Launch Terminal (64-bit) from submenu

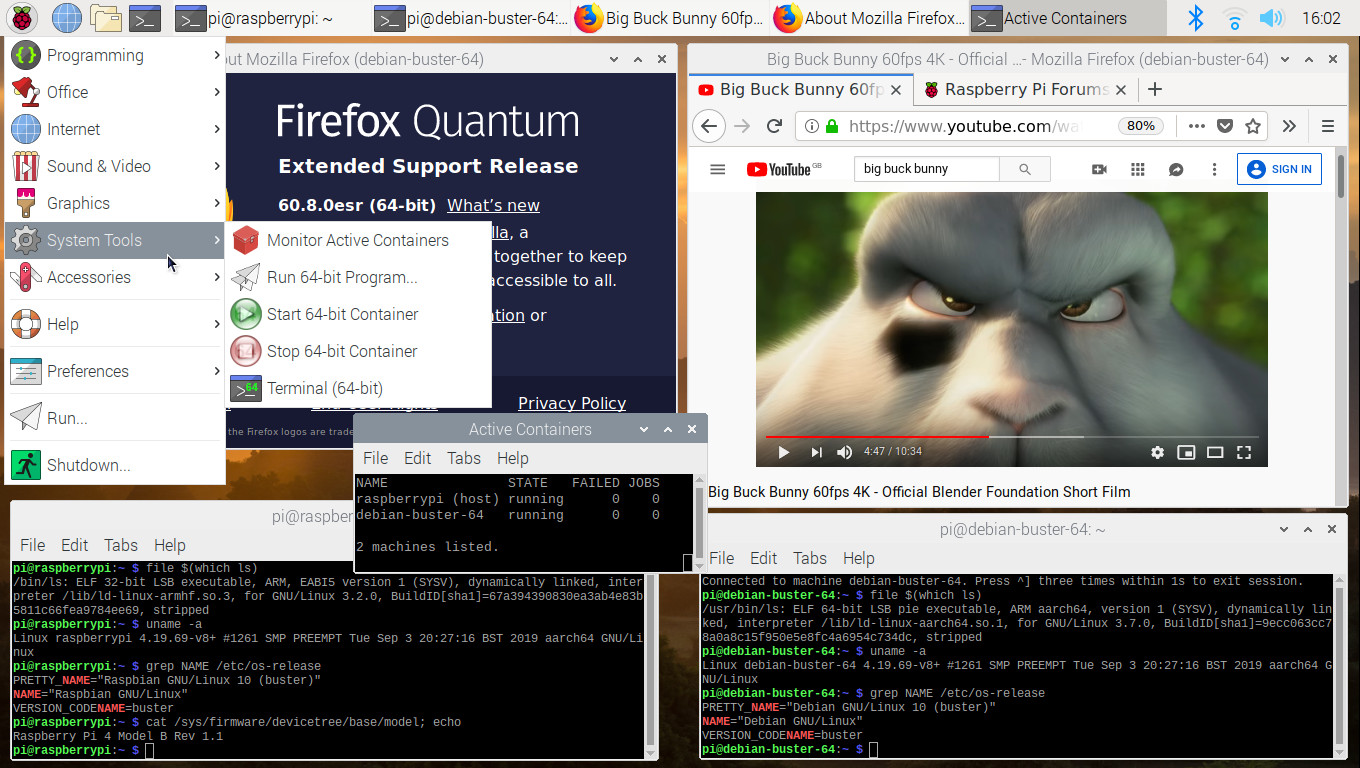(358, 388)
